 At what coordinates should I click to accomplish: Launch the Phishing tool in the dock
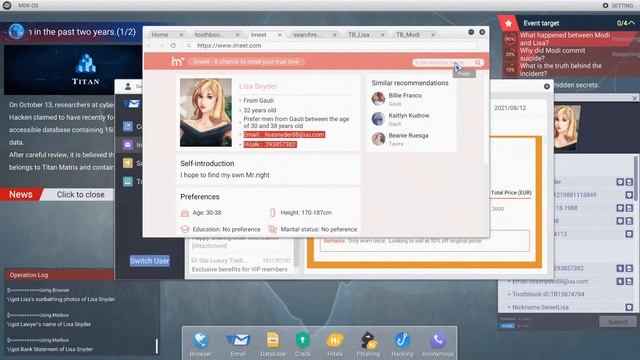coord(368,344)
